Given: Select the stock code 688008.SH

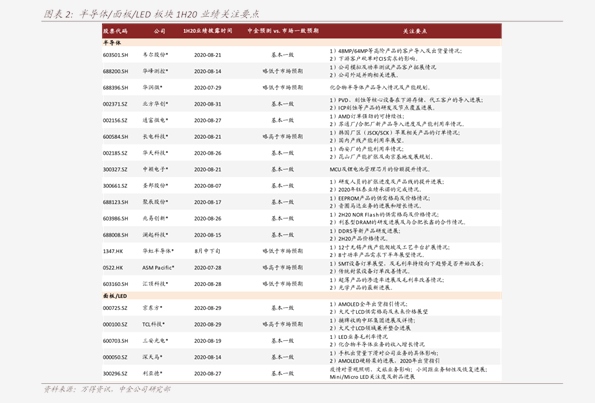Looking at the screenshot, I should [115, 235].
